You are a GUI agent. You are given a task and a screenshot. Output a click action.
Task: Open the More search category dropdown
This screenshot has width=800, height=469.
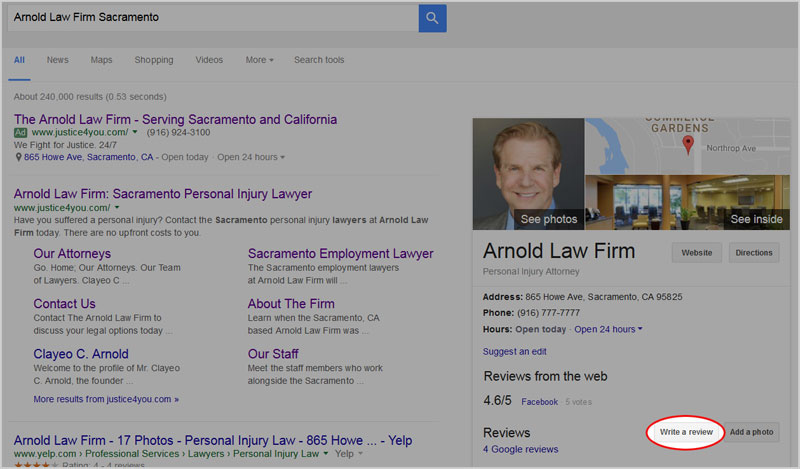click(x=259, y=60)
